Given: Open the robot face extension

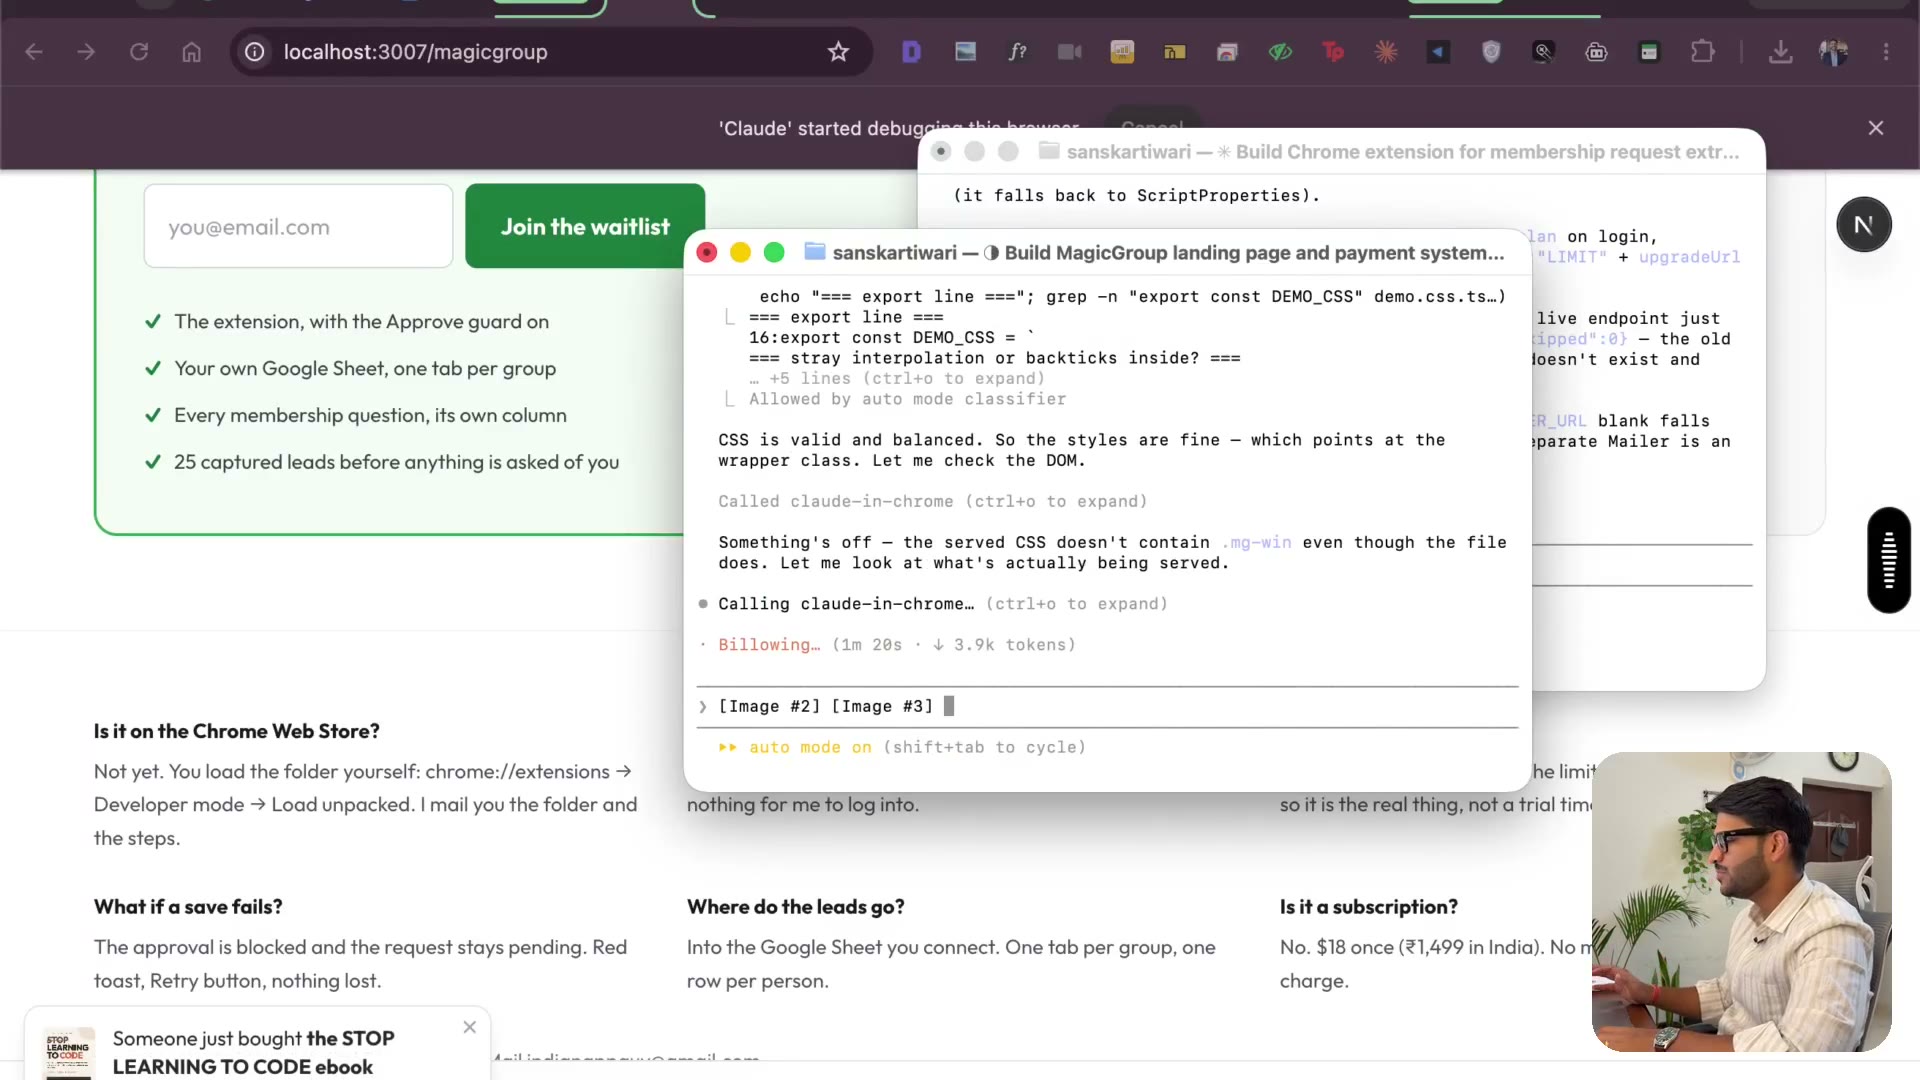Looking at the screenshot, I should click(1597, 52).
